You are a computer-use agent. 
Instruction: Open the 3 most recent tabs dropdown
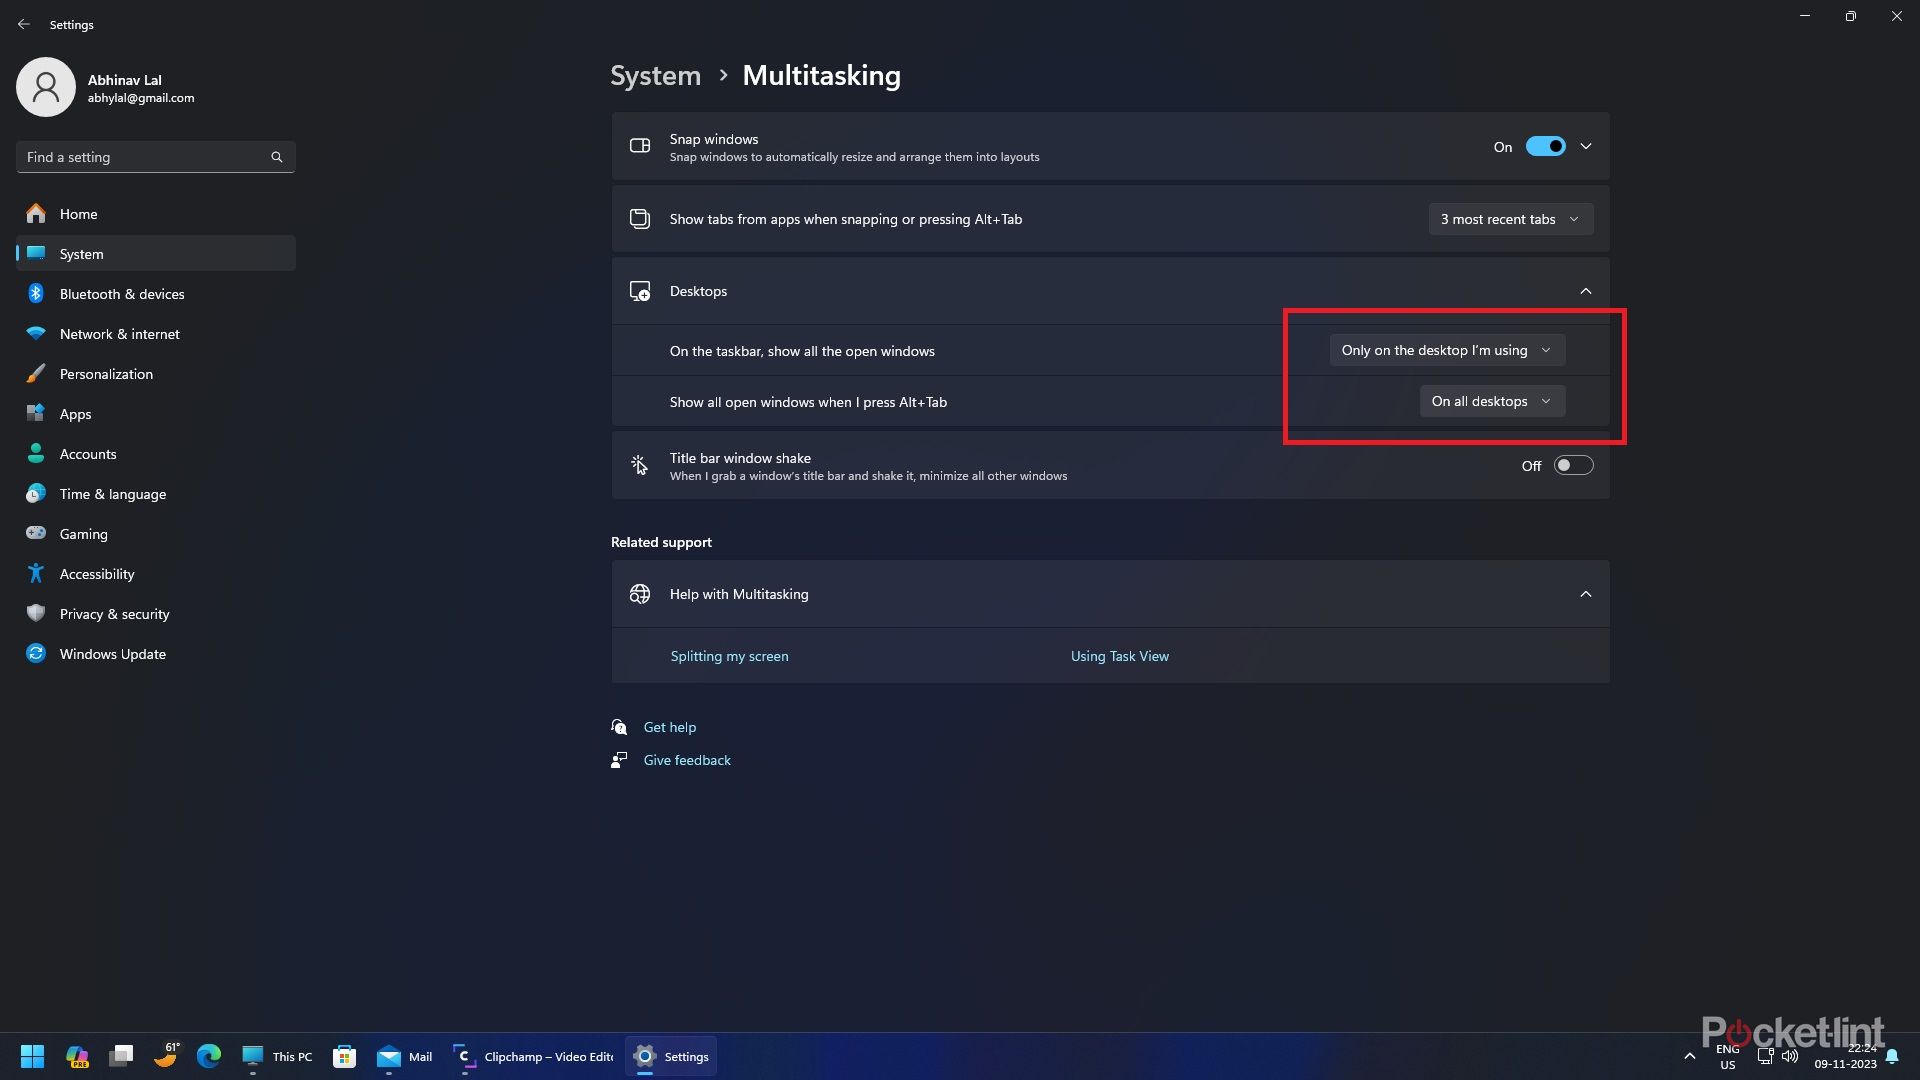coord(1511,219)
